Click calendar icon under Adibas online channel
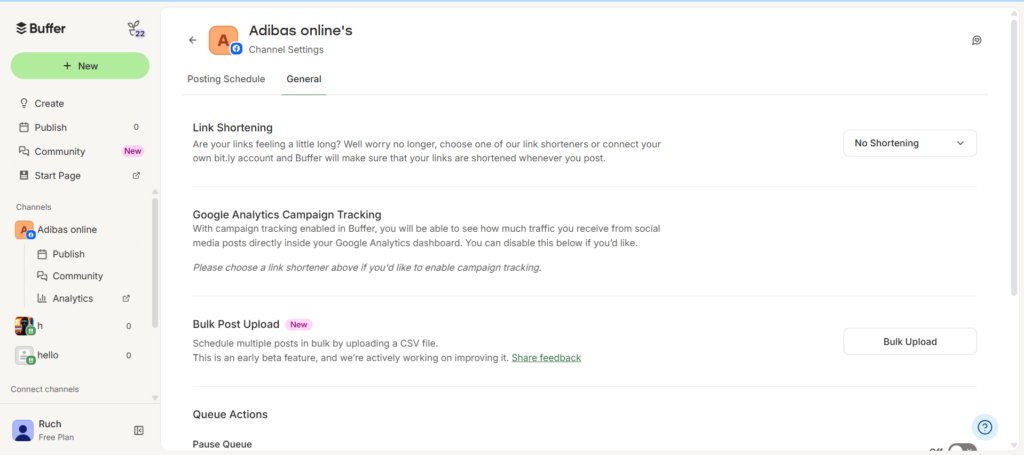The width and height of the screenshot is (1024, 455). [42, 254]
